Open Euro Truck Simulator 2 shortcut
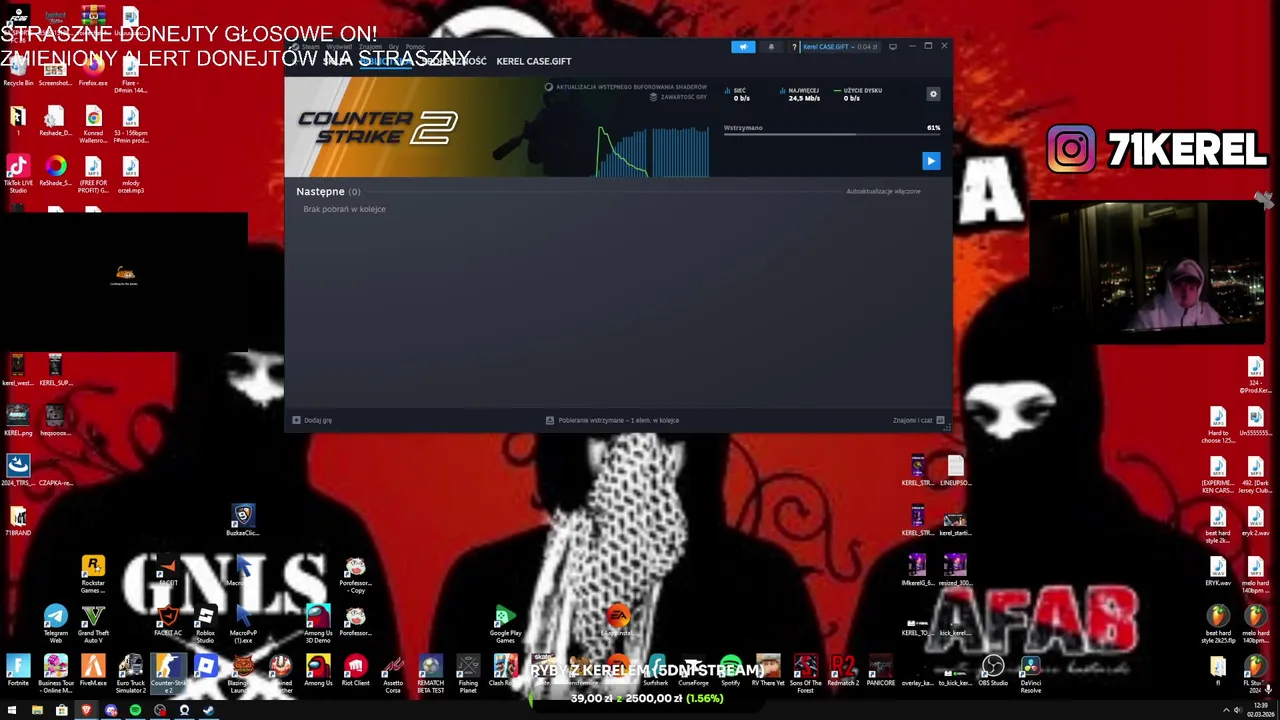1280x720 pixels. coord(131,673)
